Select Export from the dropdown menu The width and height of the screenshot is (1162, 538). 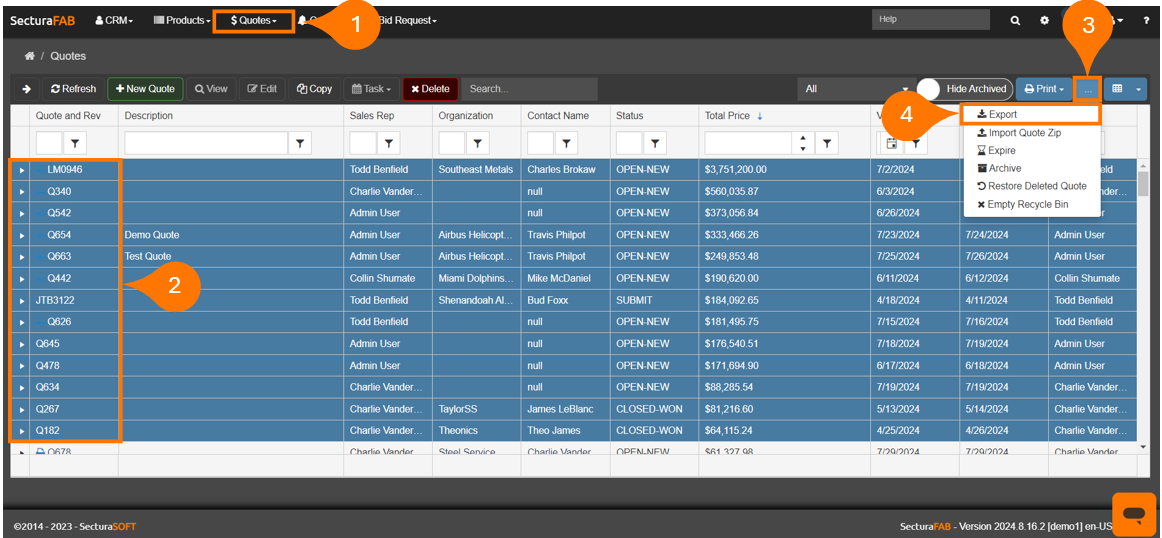coord(1002,115)
